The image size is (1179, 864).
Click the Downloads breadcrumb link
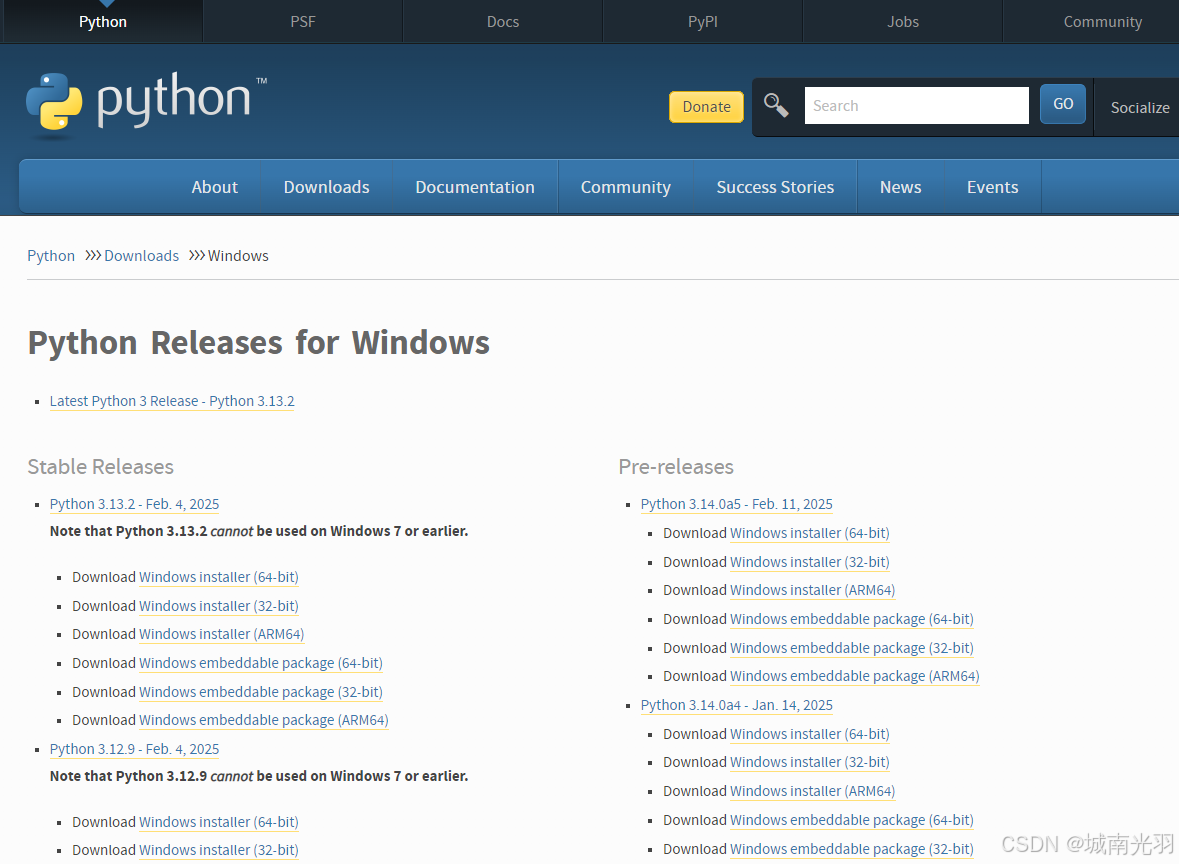pos(141,256)
